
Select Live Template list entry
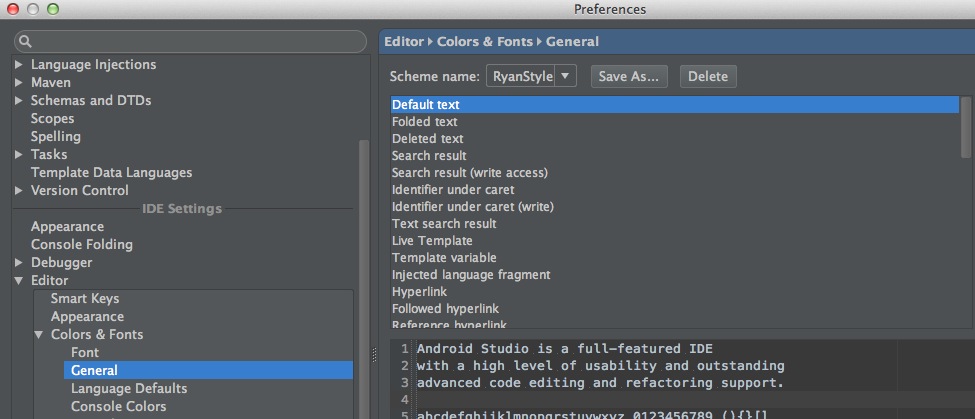click(x=432, y=241)
